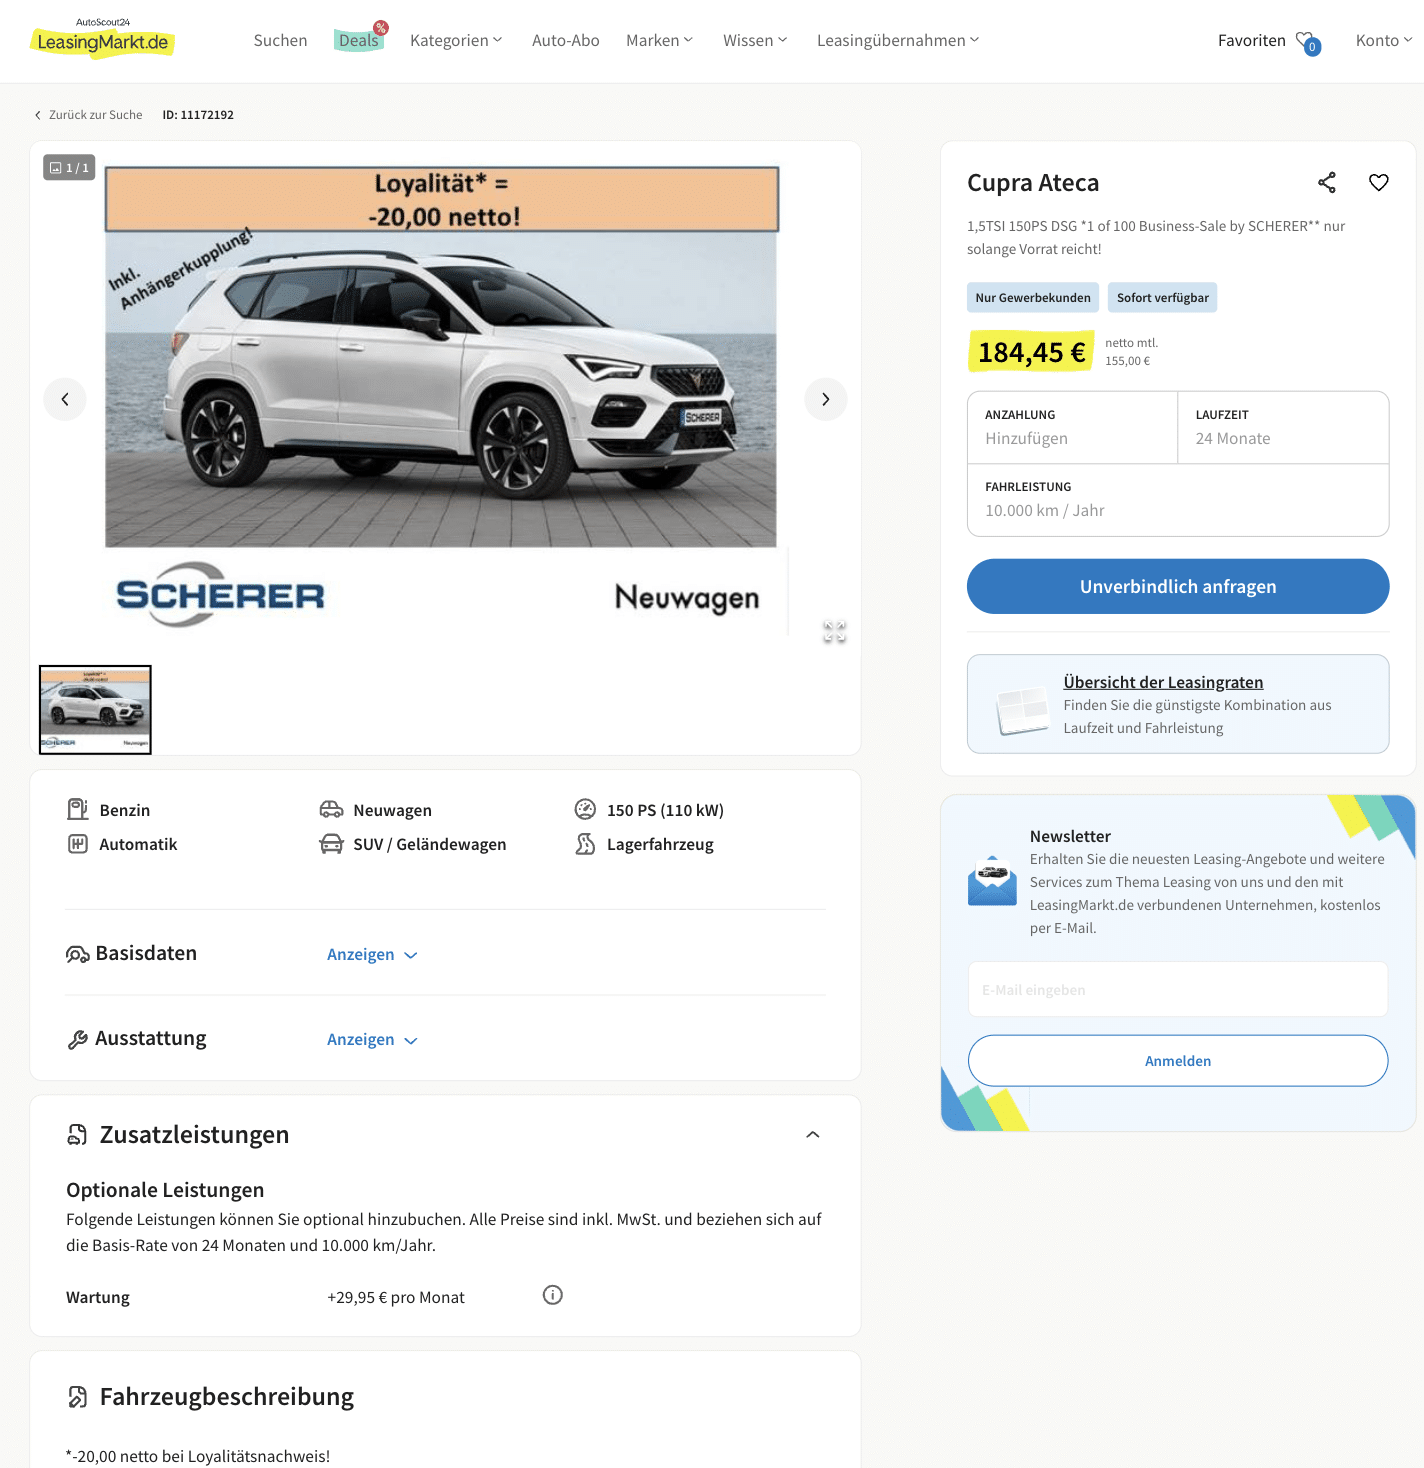Collapse the Zusatzleistungen section
Image resolution: width=1424 pixels, height=1468 pixels.
pos(813,1134)
